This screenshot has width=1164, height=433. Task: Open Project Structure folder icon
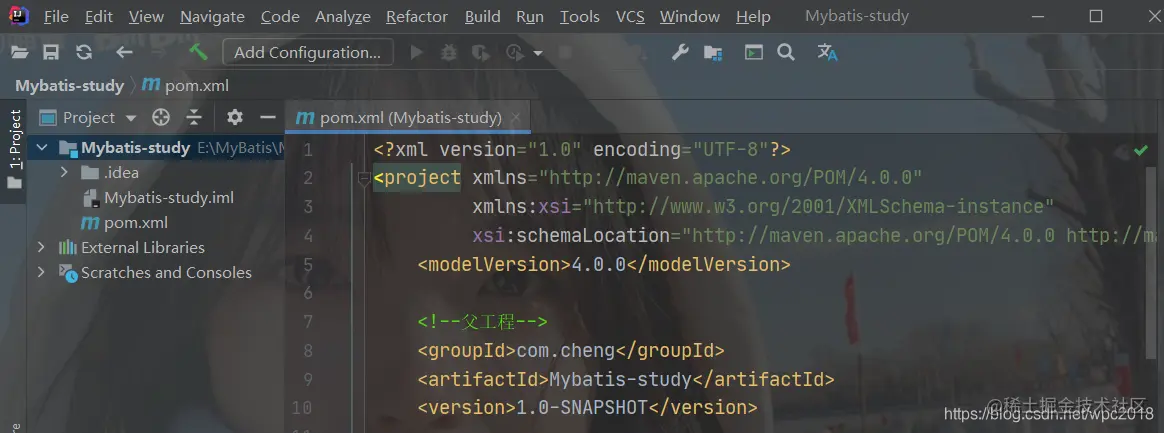click(713, 52)
